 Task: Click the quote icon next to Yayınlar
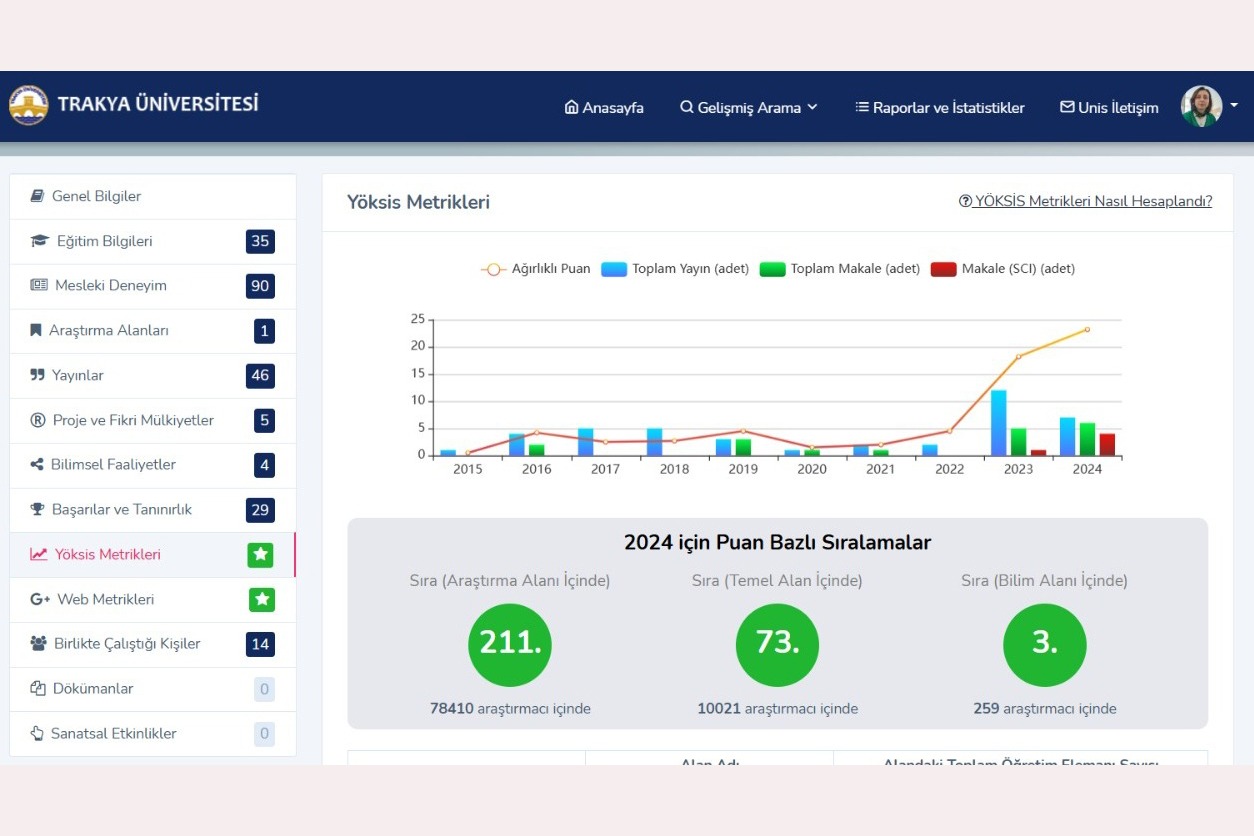click(x=38, y=375)
